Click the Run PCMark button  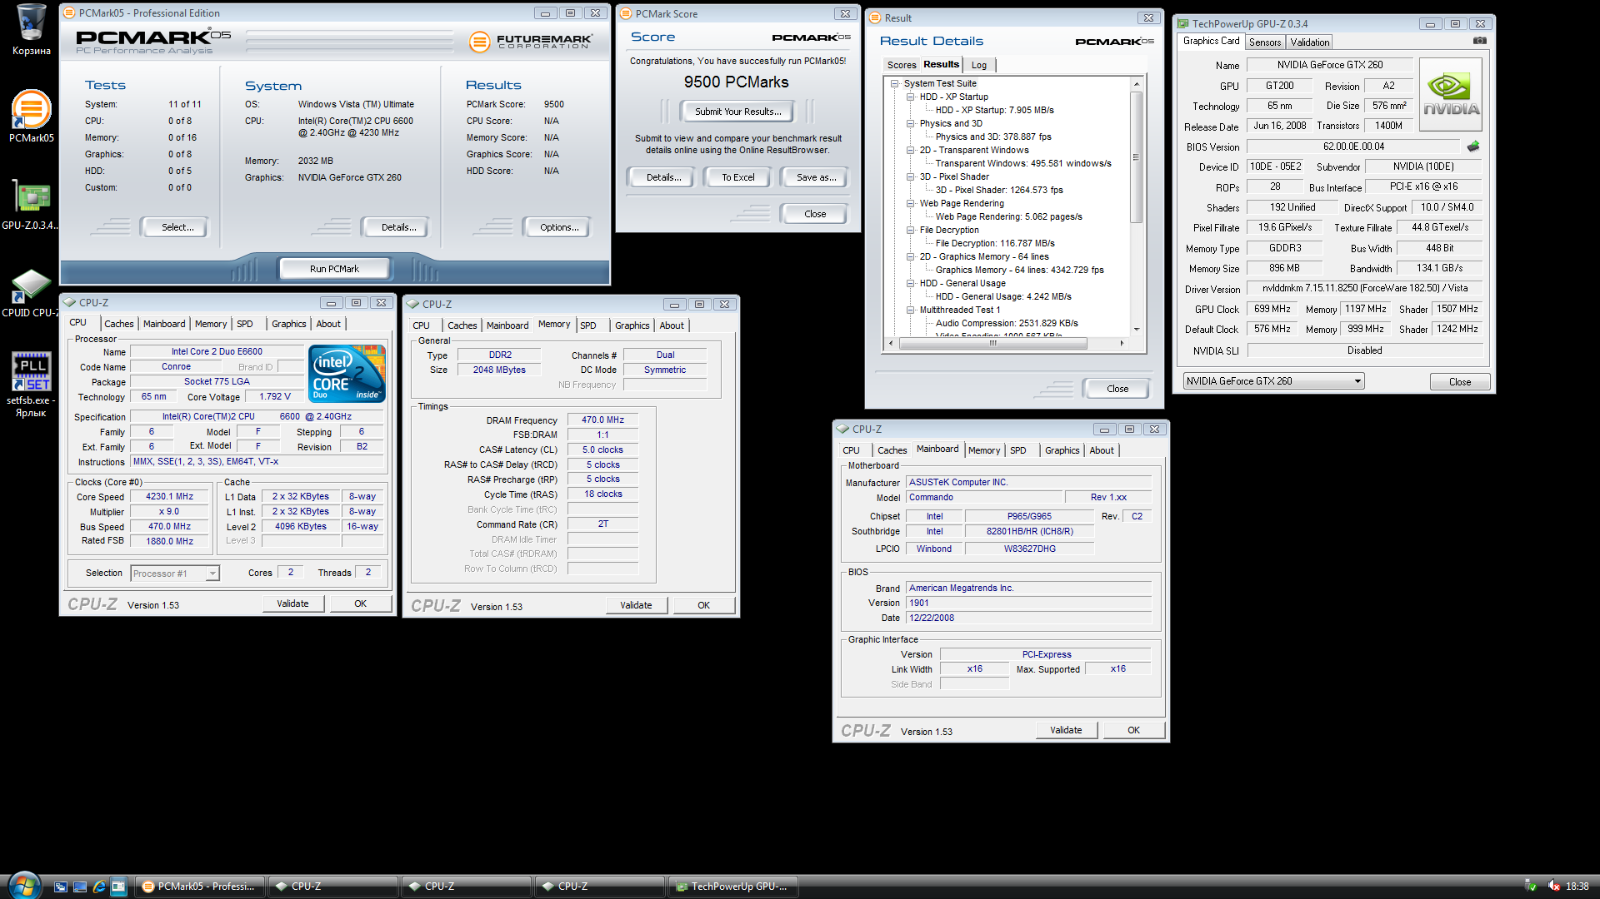(x=334, y=268)
